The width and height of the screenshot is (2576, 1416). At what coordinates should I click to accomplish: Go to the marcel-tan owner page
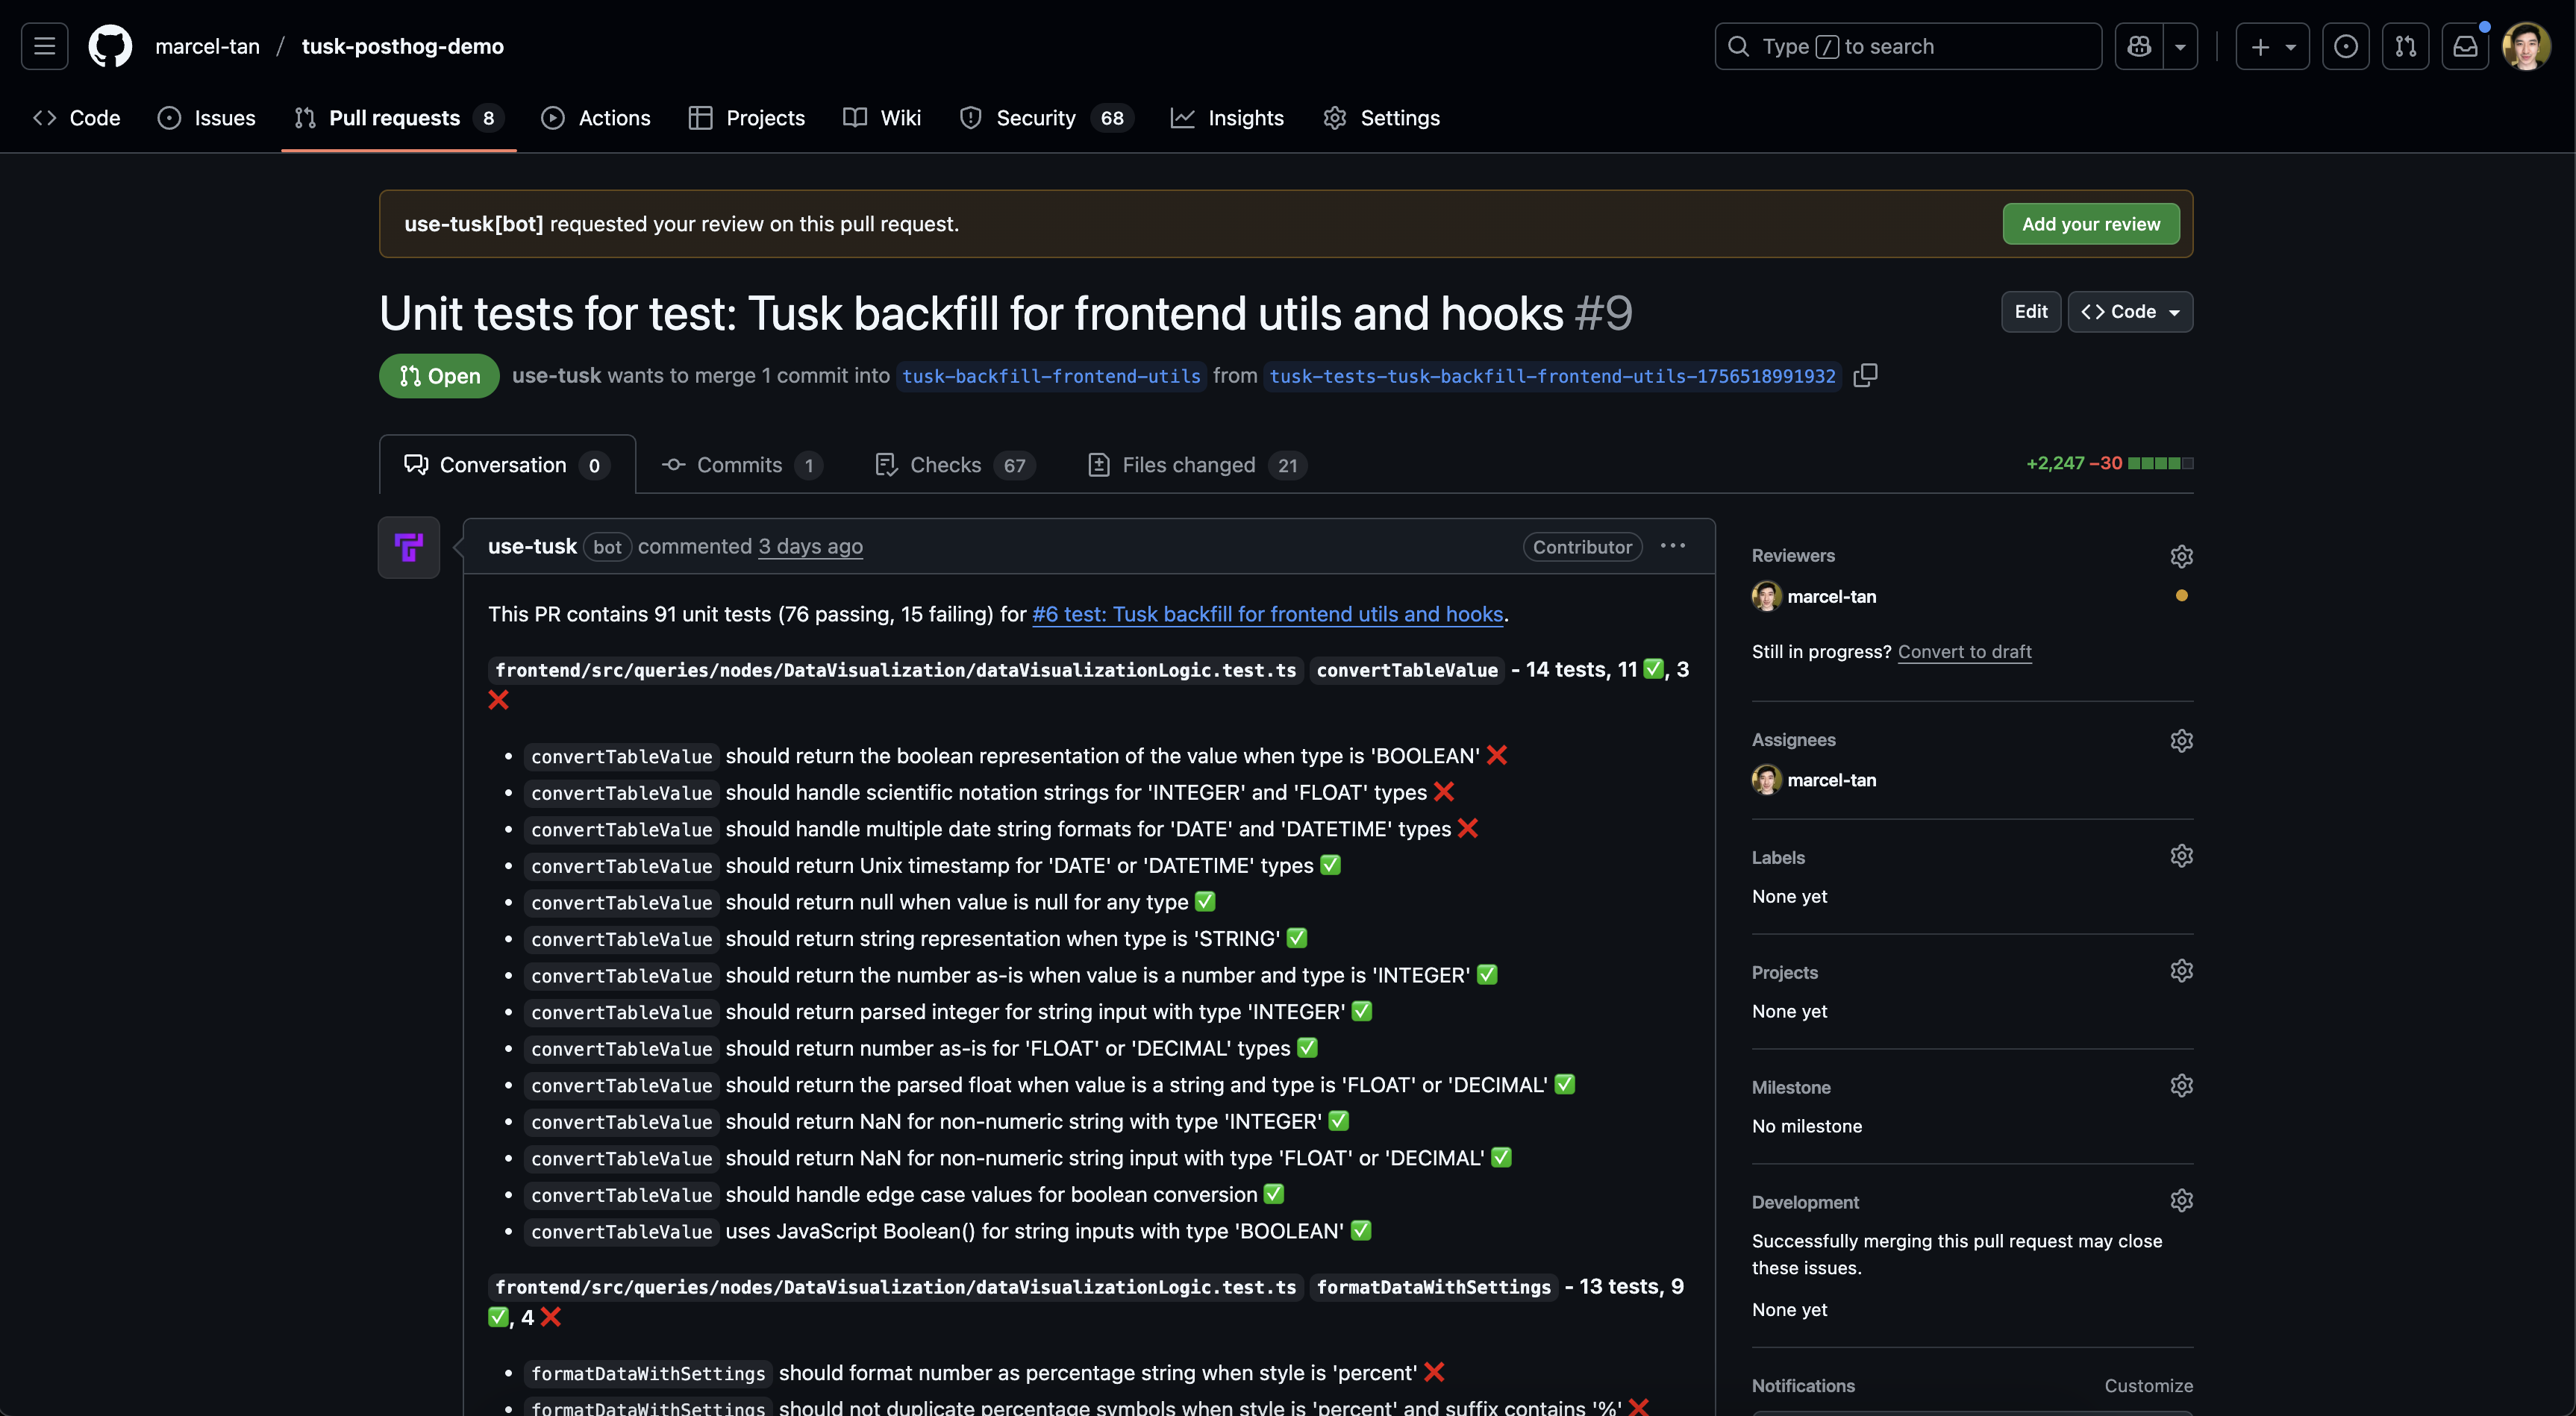click(207, 46)
